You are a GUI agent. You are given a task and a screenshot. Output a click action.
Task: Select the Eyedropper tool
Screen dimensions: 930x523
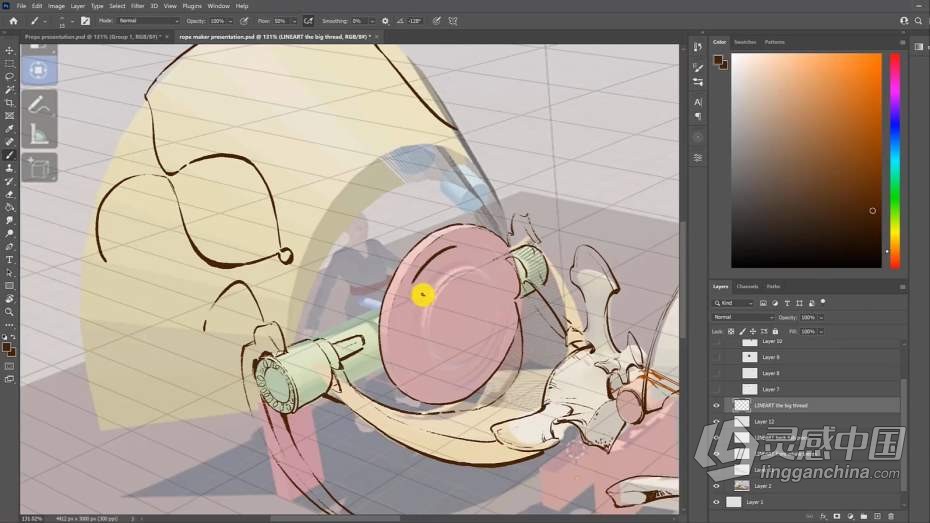coord(10,128)
